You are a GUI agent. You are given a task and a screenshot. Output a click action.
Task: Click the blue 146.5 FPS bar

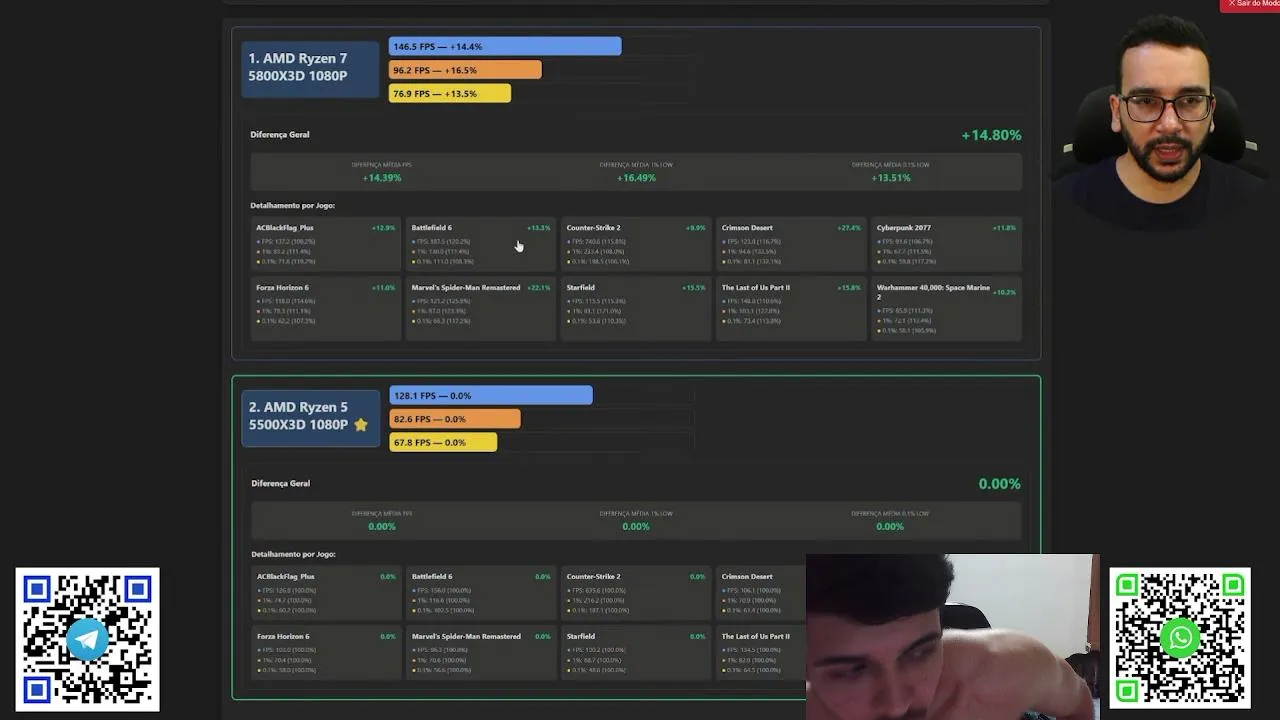[x=505, y=46]
